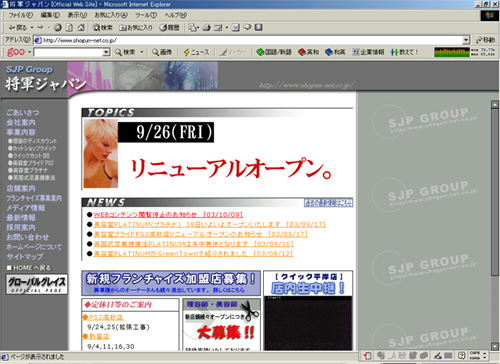The width and height of the screenshot is (500, 364).
Task: Click the Mail icon in toolbar
Action: 192,27
